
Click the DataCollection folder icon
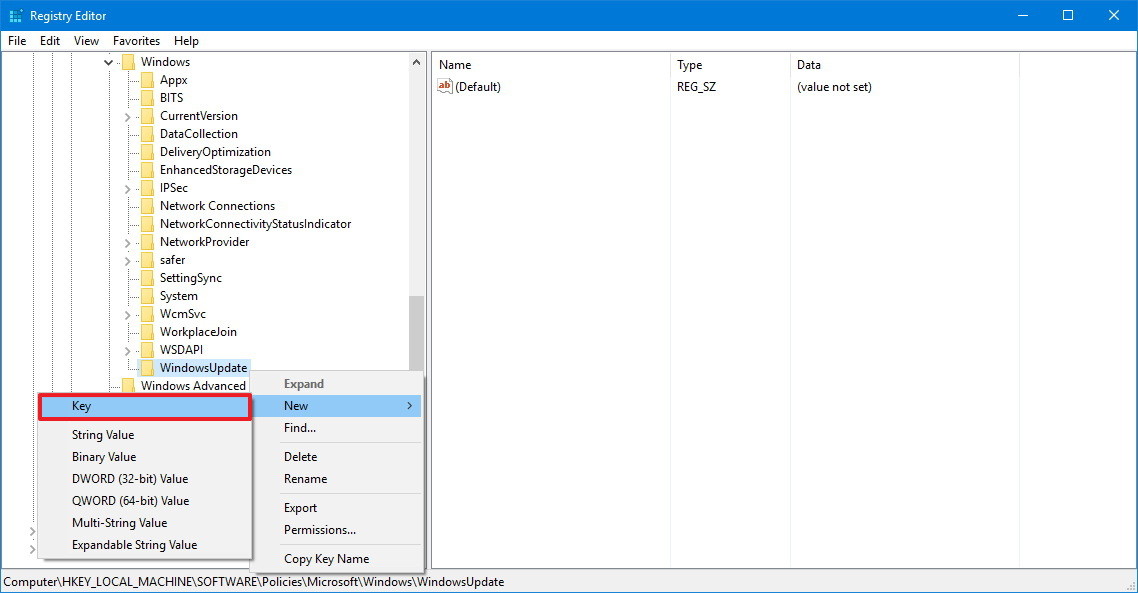click(x=147, y=134)
